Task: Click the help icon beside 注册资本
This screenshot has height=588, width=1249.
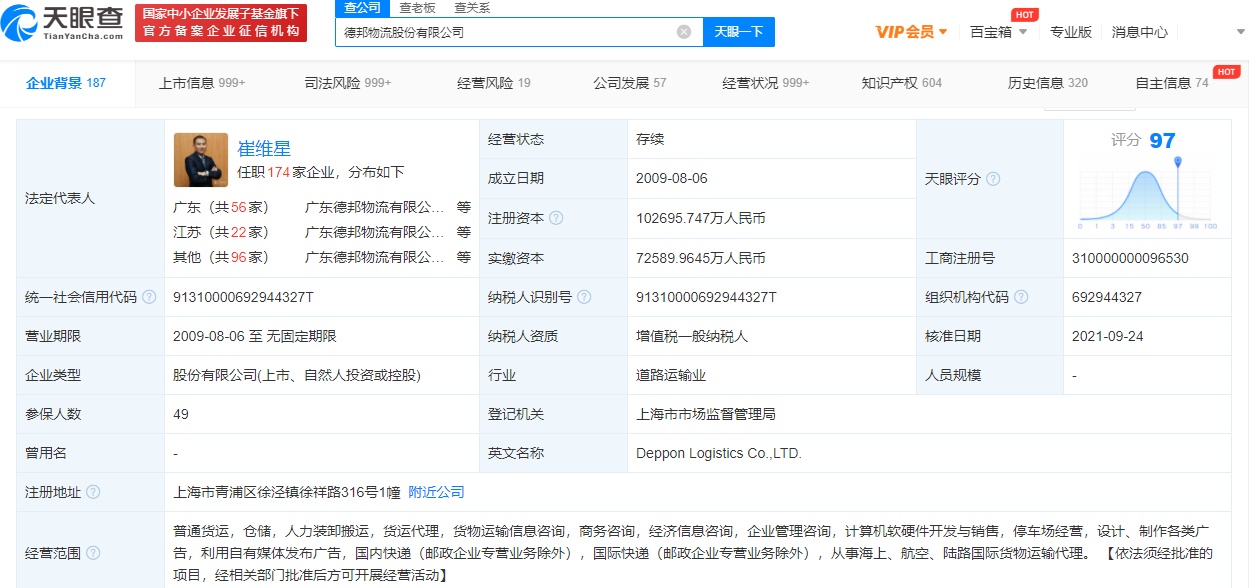Action: point(556,218)
